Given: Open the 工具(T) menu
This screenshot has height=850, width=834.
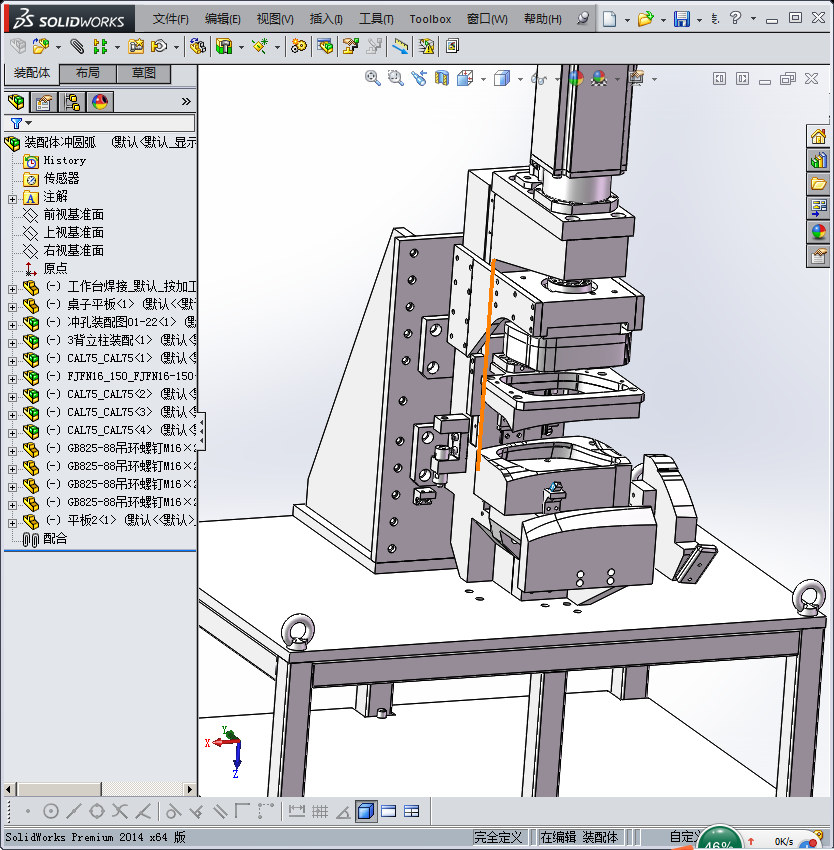Looking at the screenshot, I should tap(376, 19).
